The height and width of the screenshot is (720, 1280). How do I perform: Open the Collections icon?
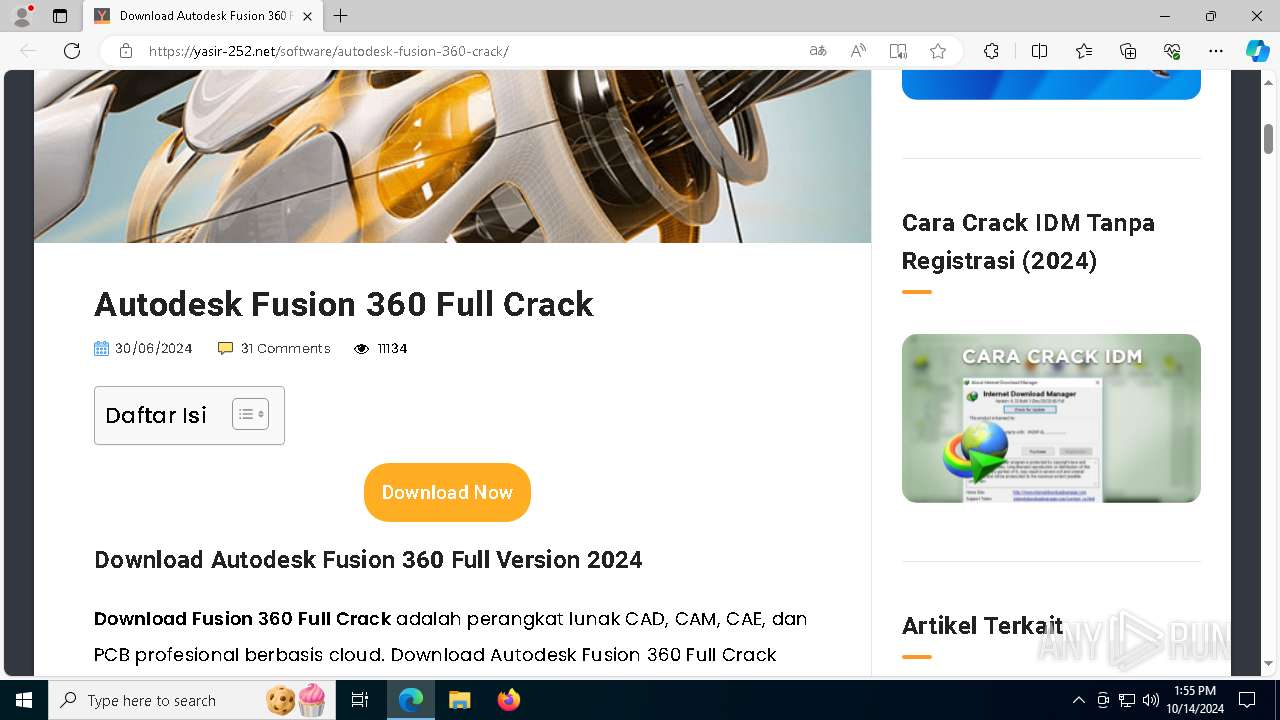[x=1128, y=51]
